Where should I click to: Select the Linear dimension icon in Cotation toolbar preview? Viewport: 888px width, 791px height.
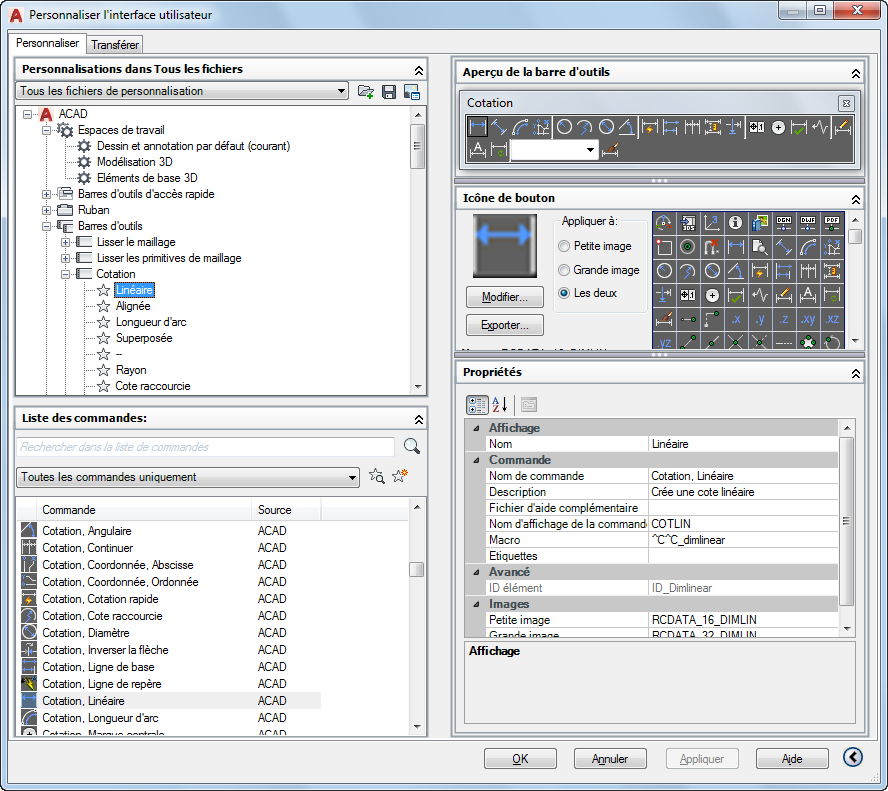click(x=477, y=127)
